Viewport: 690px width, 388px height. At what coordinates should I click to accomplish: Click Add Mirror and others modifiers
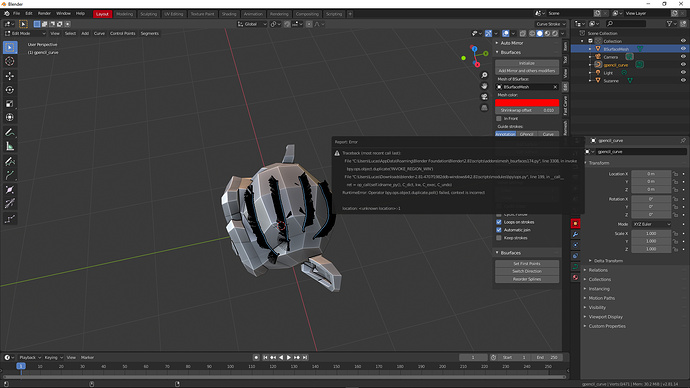coord(527,71)
